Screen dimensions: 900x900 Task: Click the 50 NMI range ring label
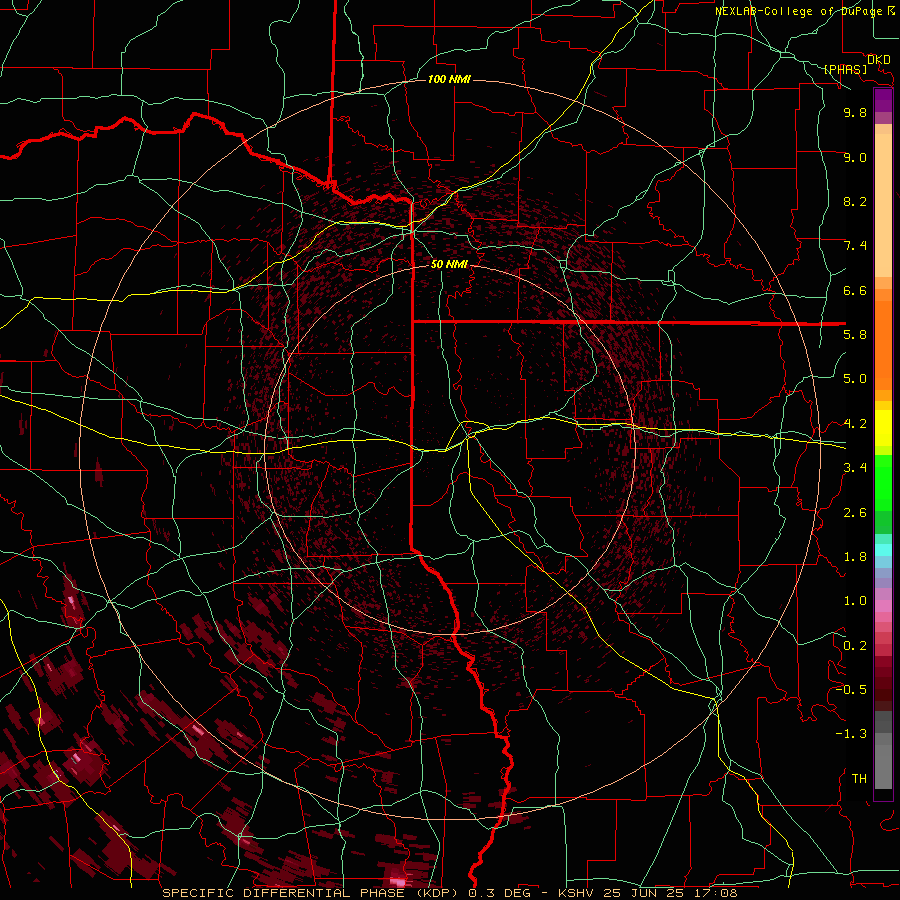(x=449, y=264)
